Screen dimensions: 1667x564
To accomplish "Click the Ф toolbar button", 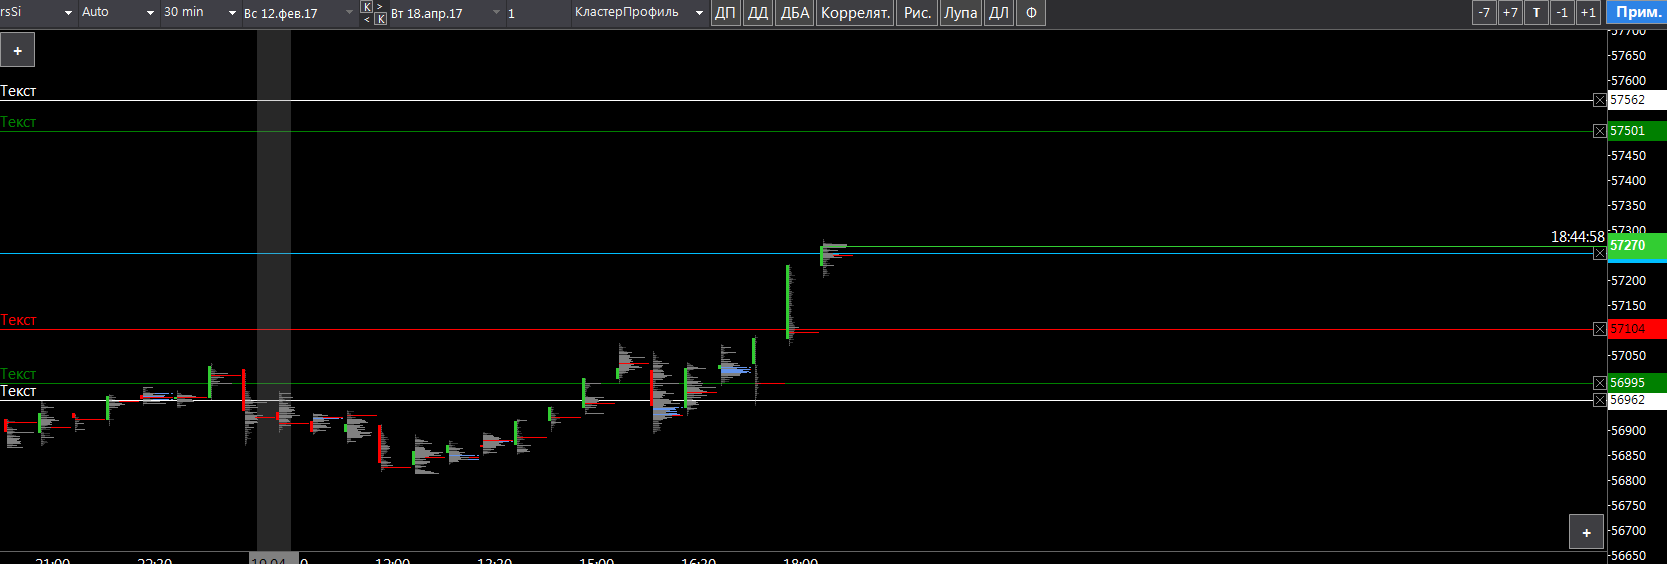I will click(1031, 13).
